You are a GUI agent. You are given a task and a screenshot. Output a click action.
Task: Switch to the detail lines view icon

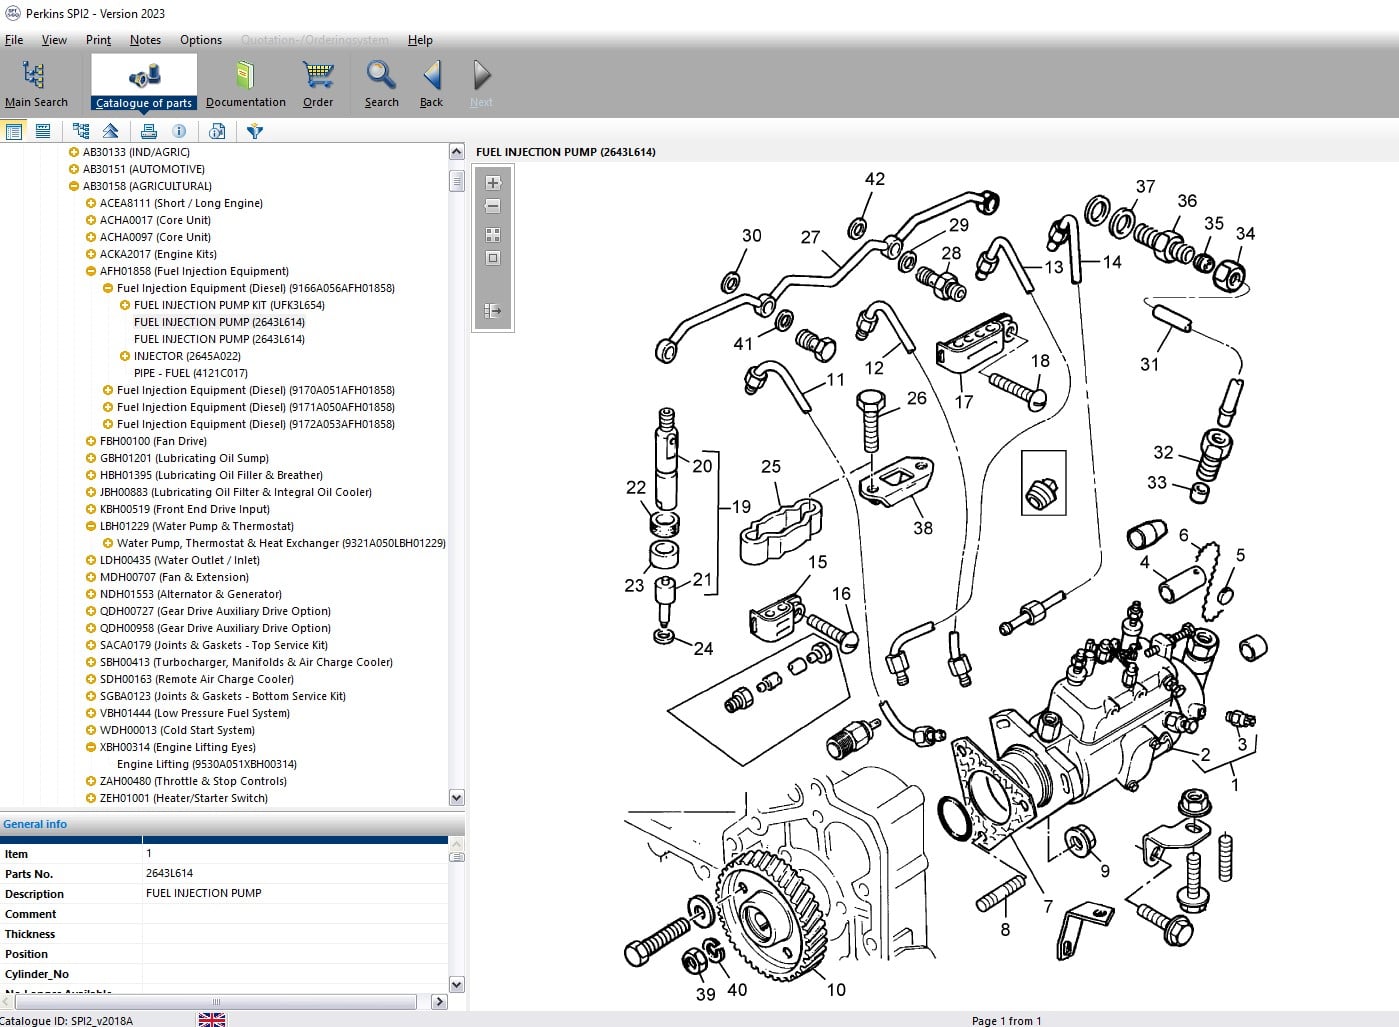point(43,131)
